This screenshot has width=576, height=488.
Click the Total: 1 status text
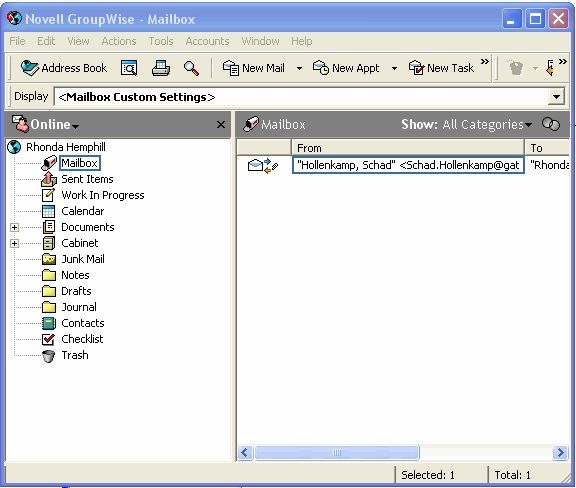(x=512, y=475)
